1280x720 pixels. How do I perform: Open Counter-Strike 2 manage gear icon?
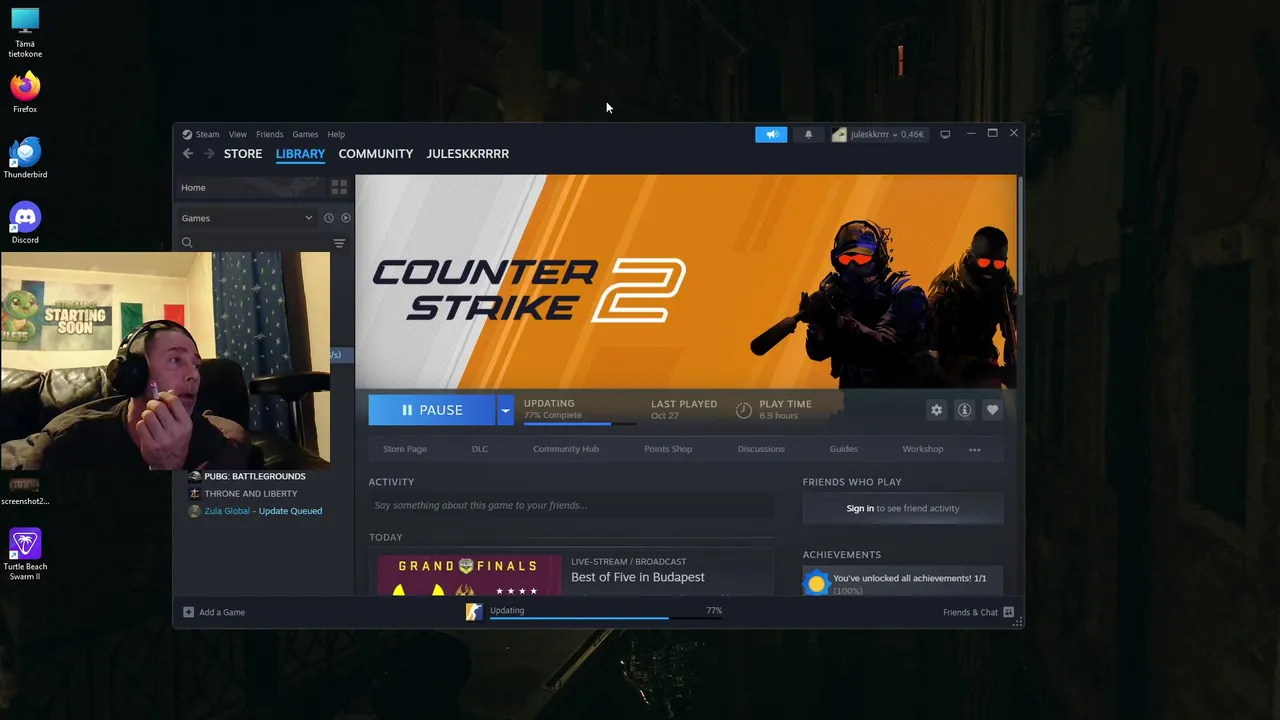click(936, 410)
